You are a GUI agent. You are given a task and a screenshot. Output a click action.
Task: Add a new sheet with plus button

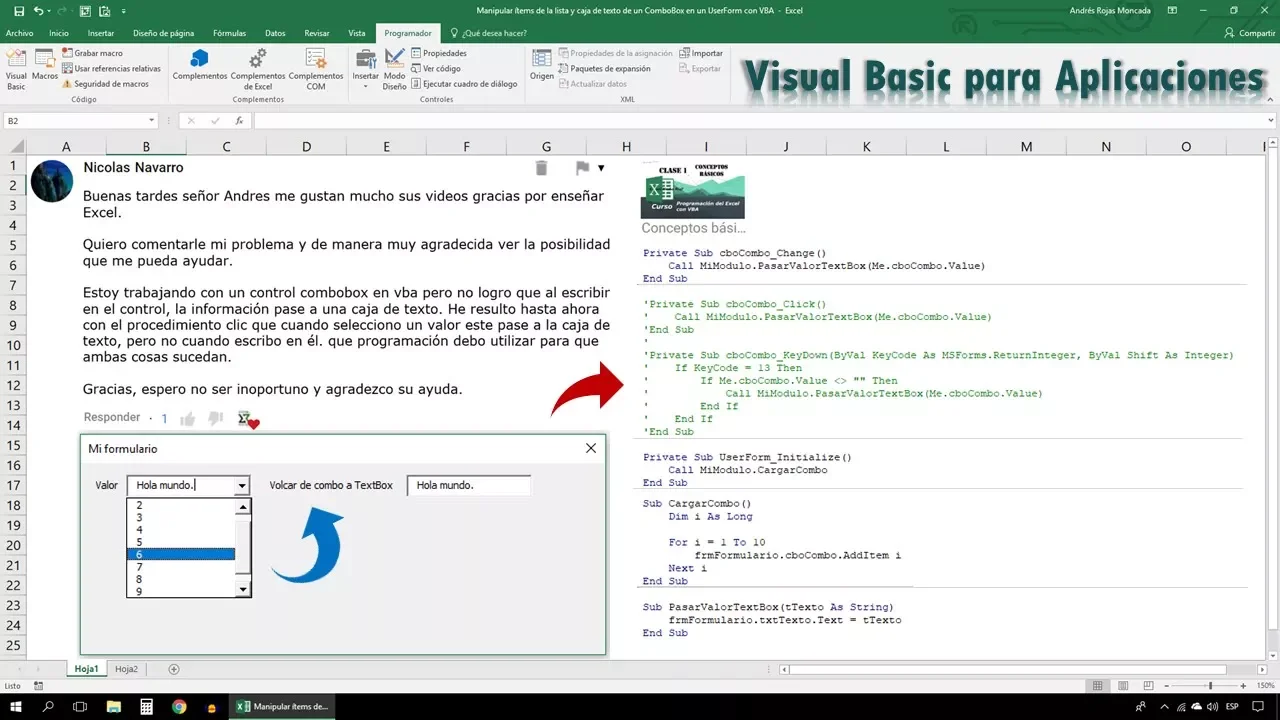pos(174,668)
